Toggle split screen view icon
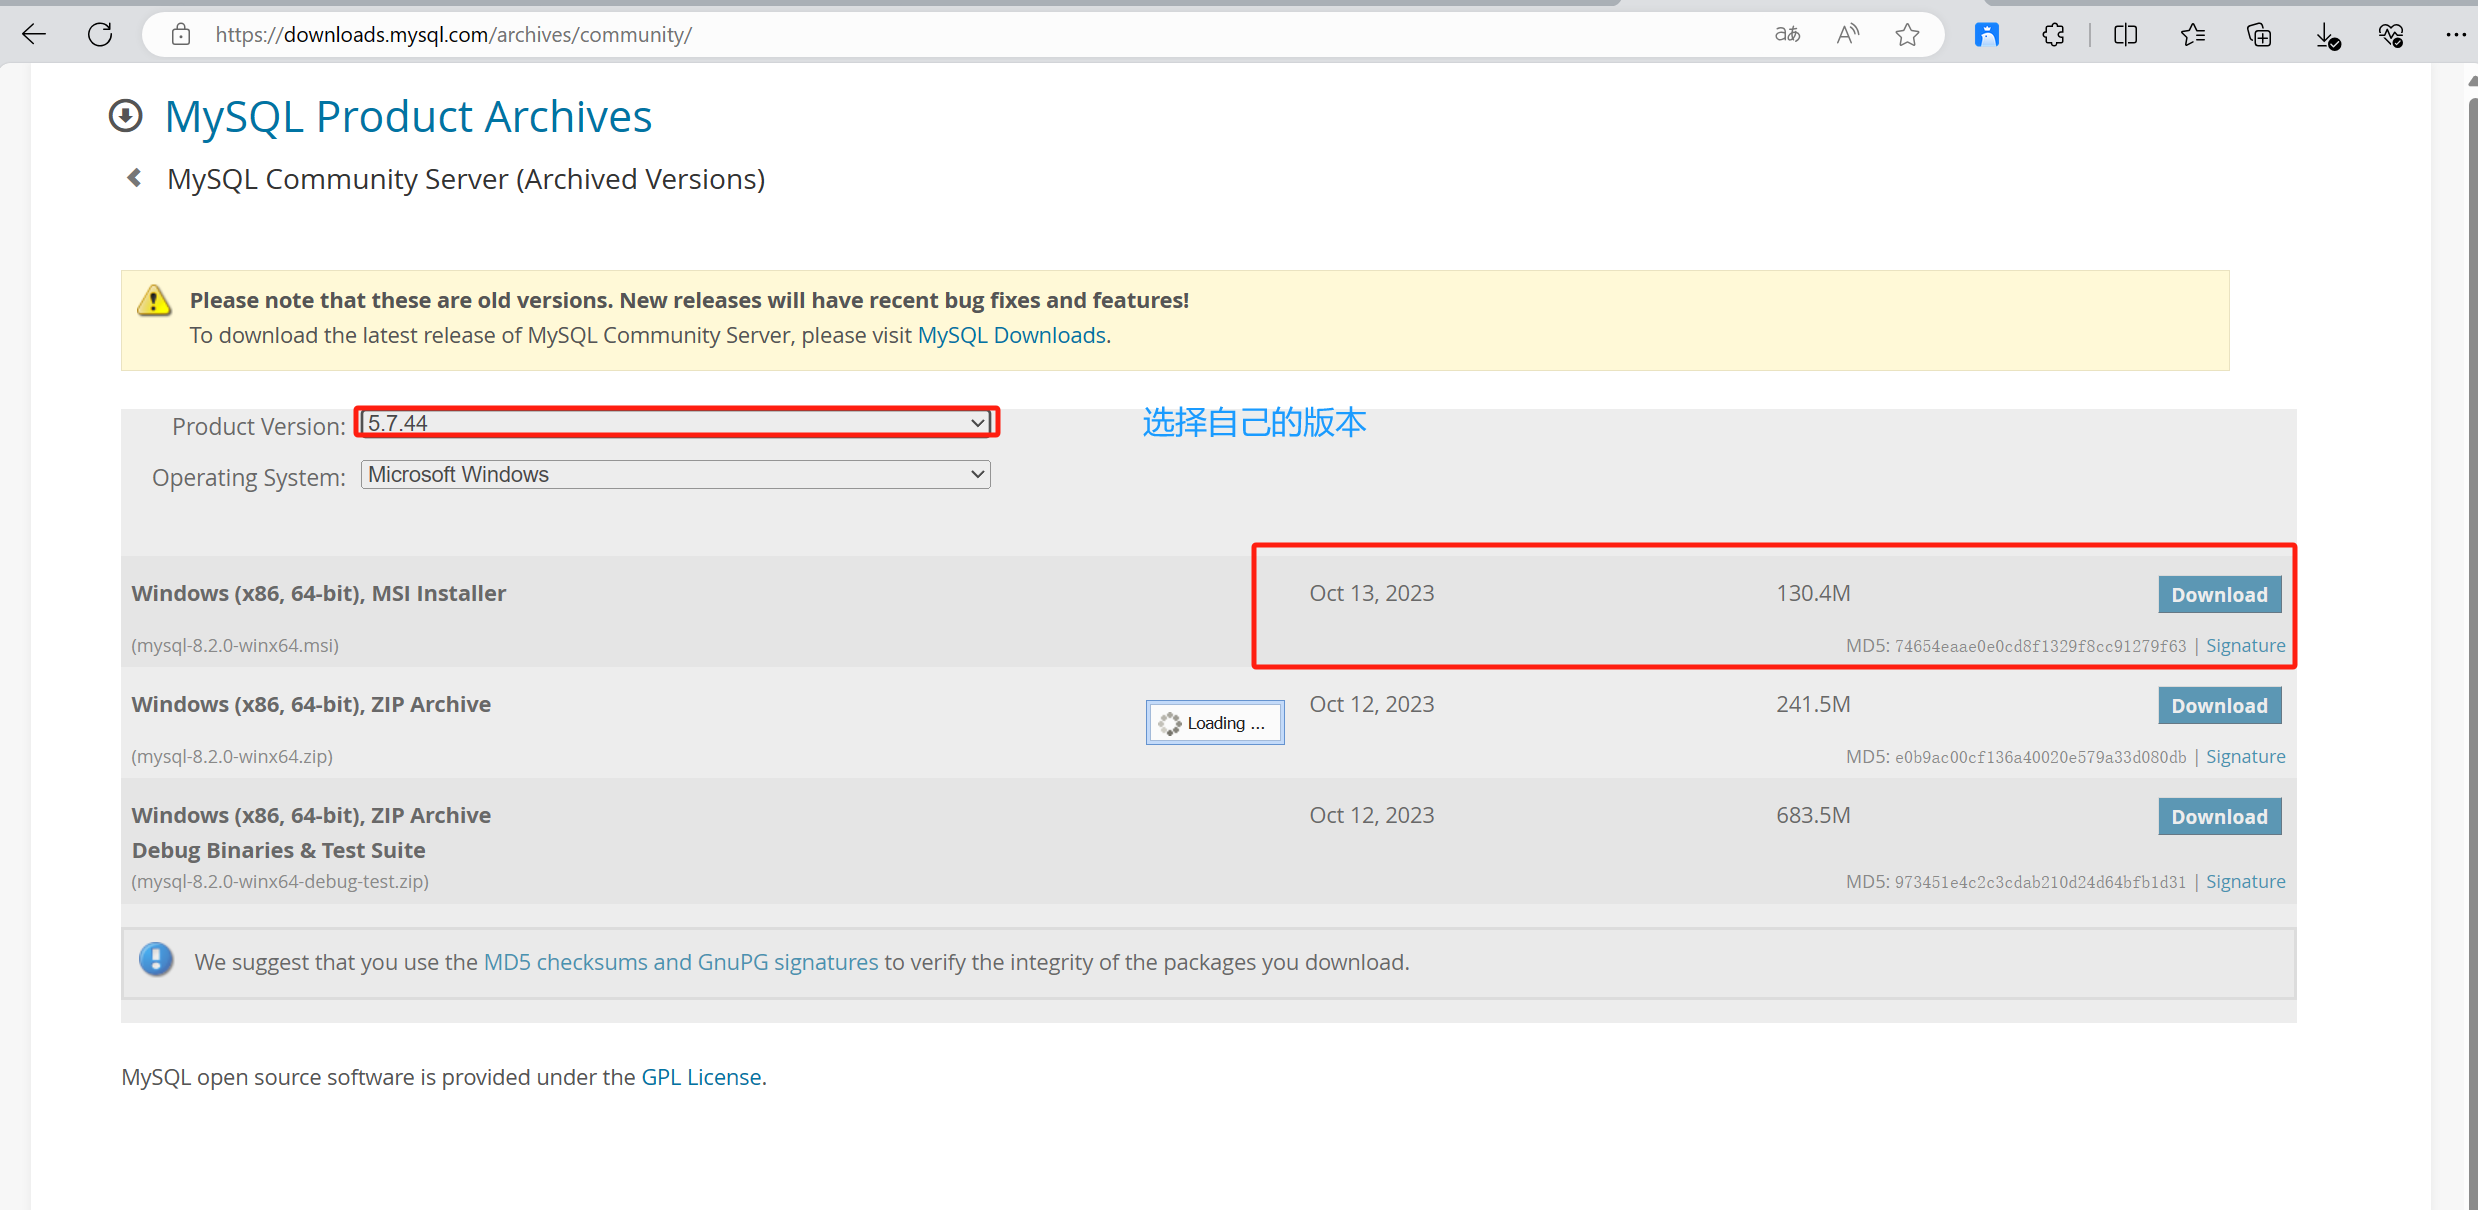This screenshot has width=2478, height=1210. coord(2126,35)
